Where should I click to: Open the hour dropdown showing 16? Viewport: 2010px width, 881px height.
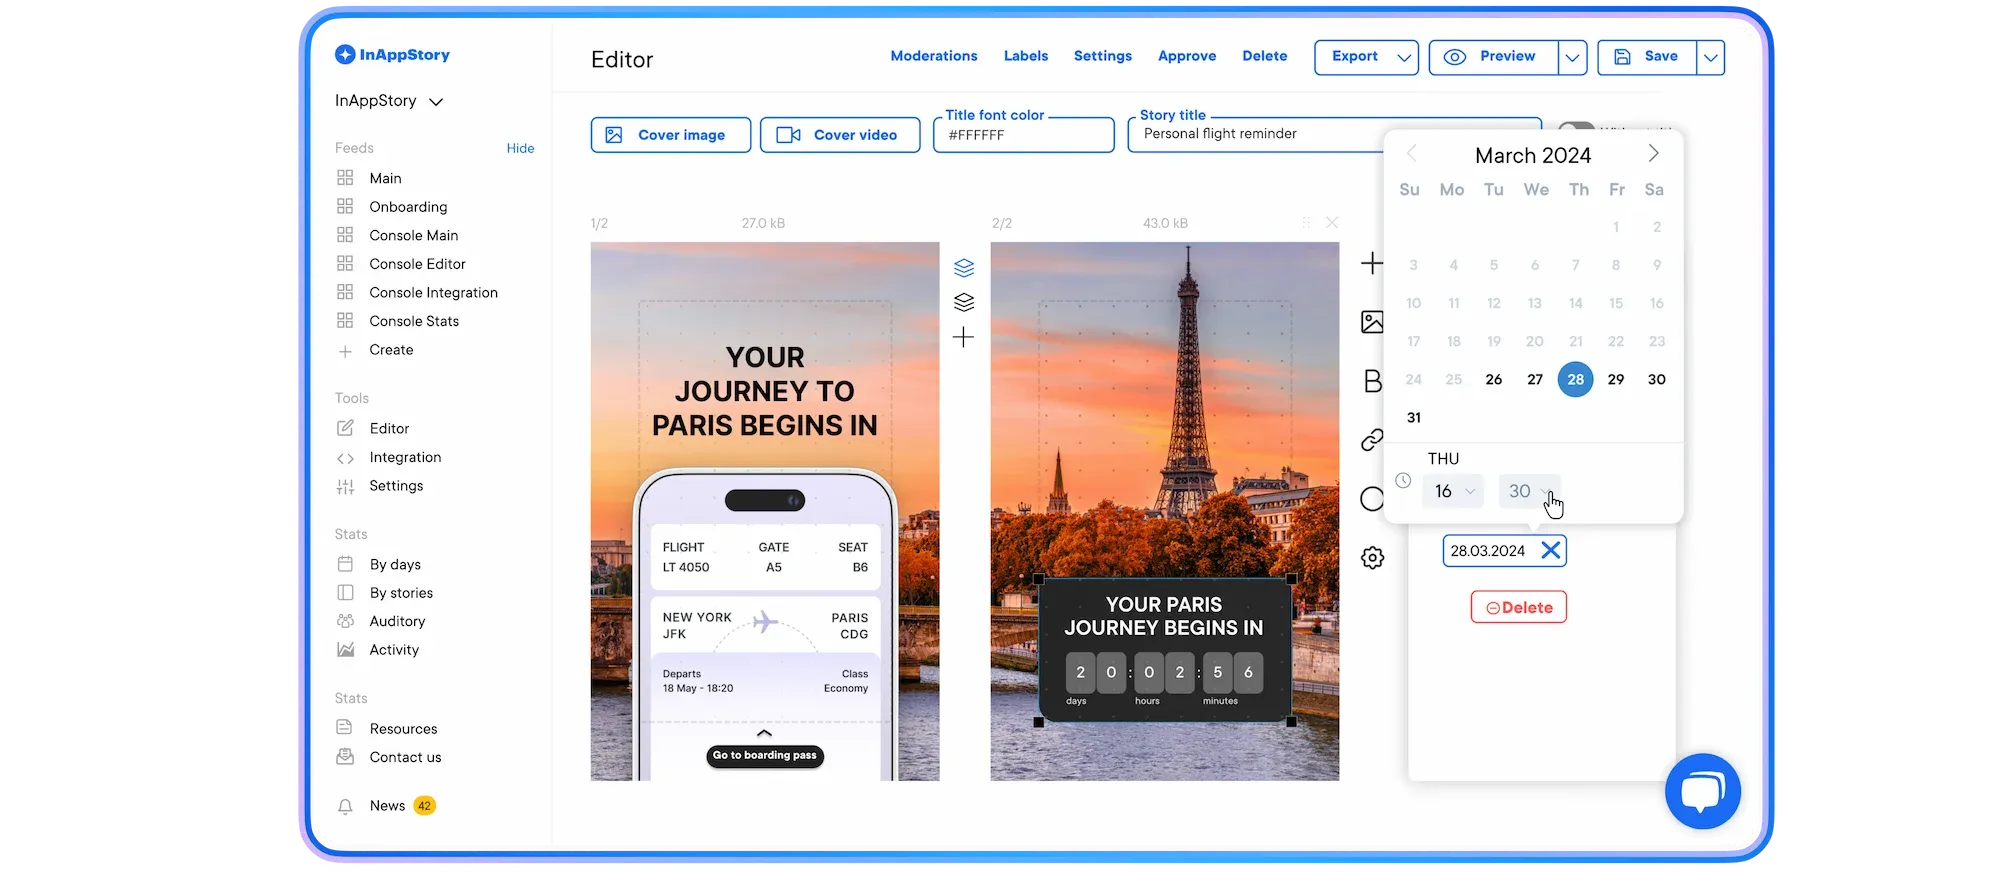pyautogui.click(x=1454, y=491)
